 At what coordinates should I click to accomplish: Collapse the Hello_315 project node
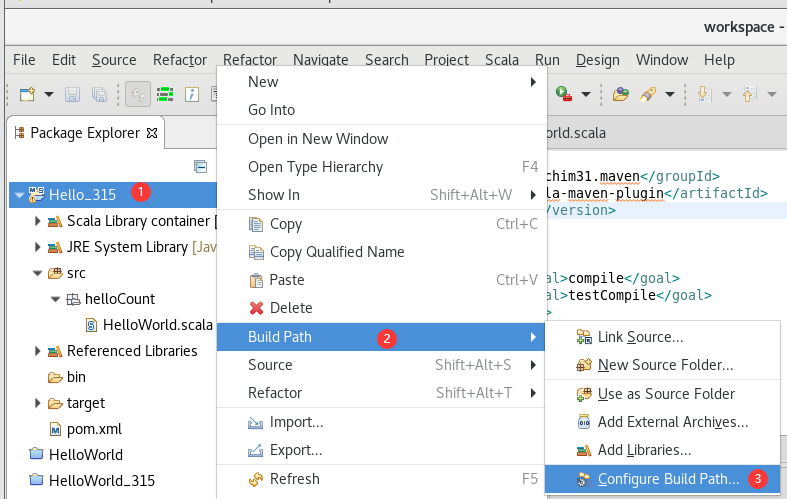[x=19, y=195]
